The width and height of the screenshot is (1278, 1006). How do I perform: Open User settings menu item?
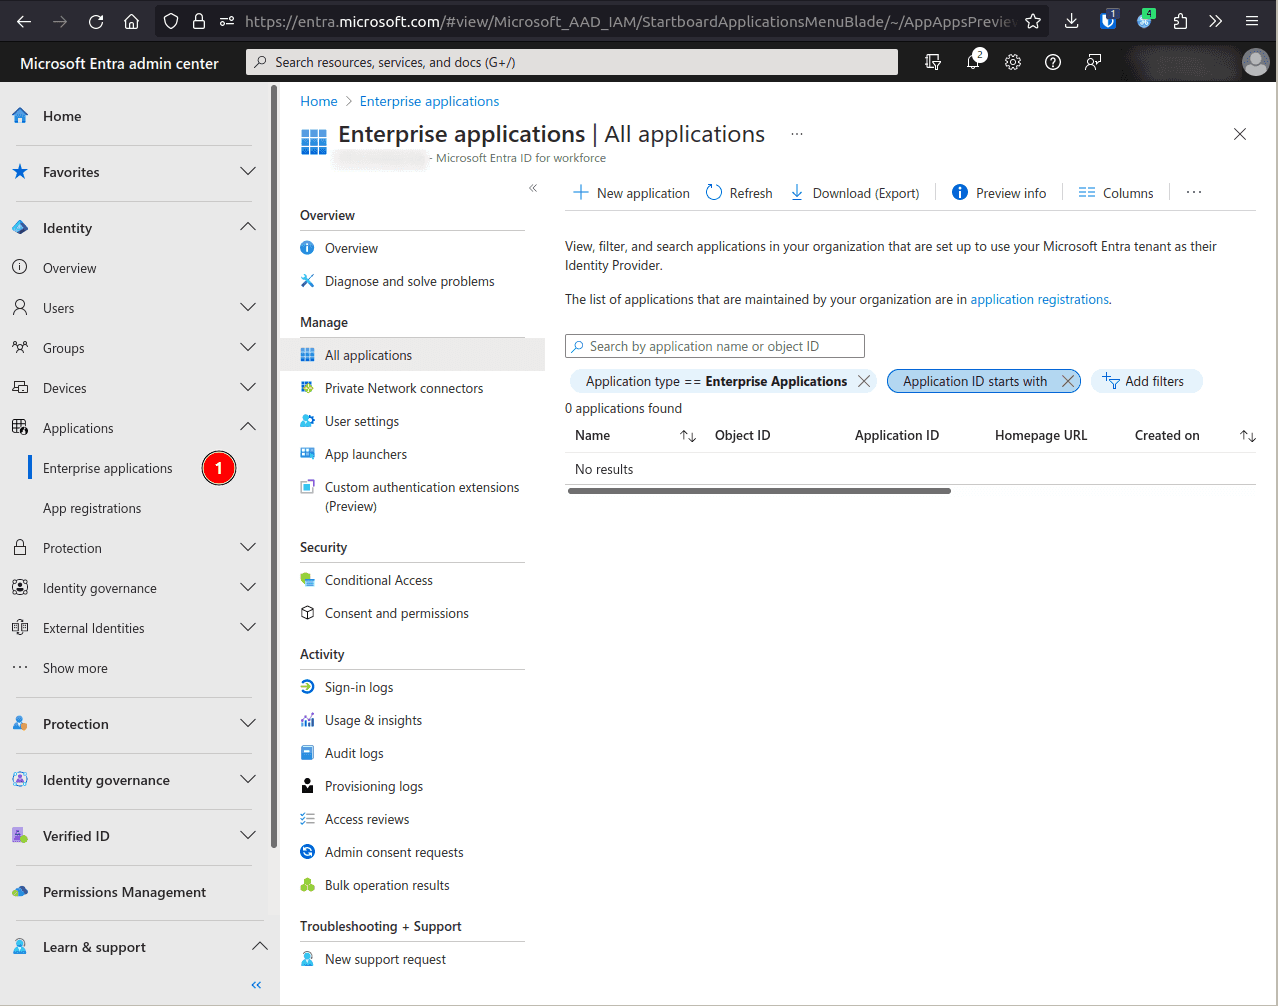coord(362,421)
